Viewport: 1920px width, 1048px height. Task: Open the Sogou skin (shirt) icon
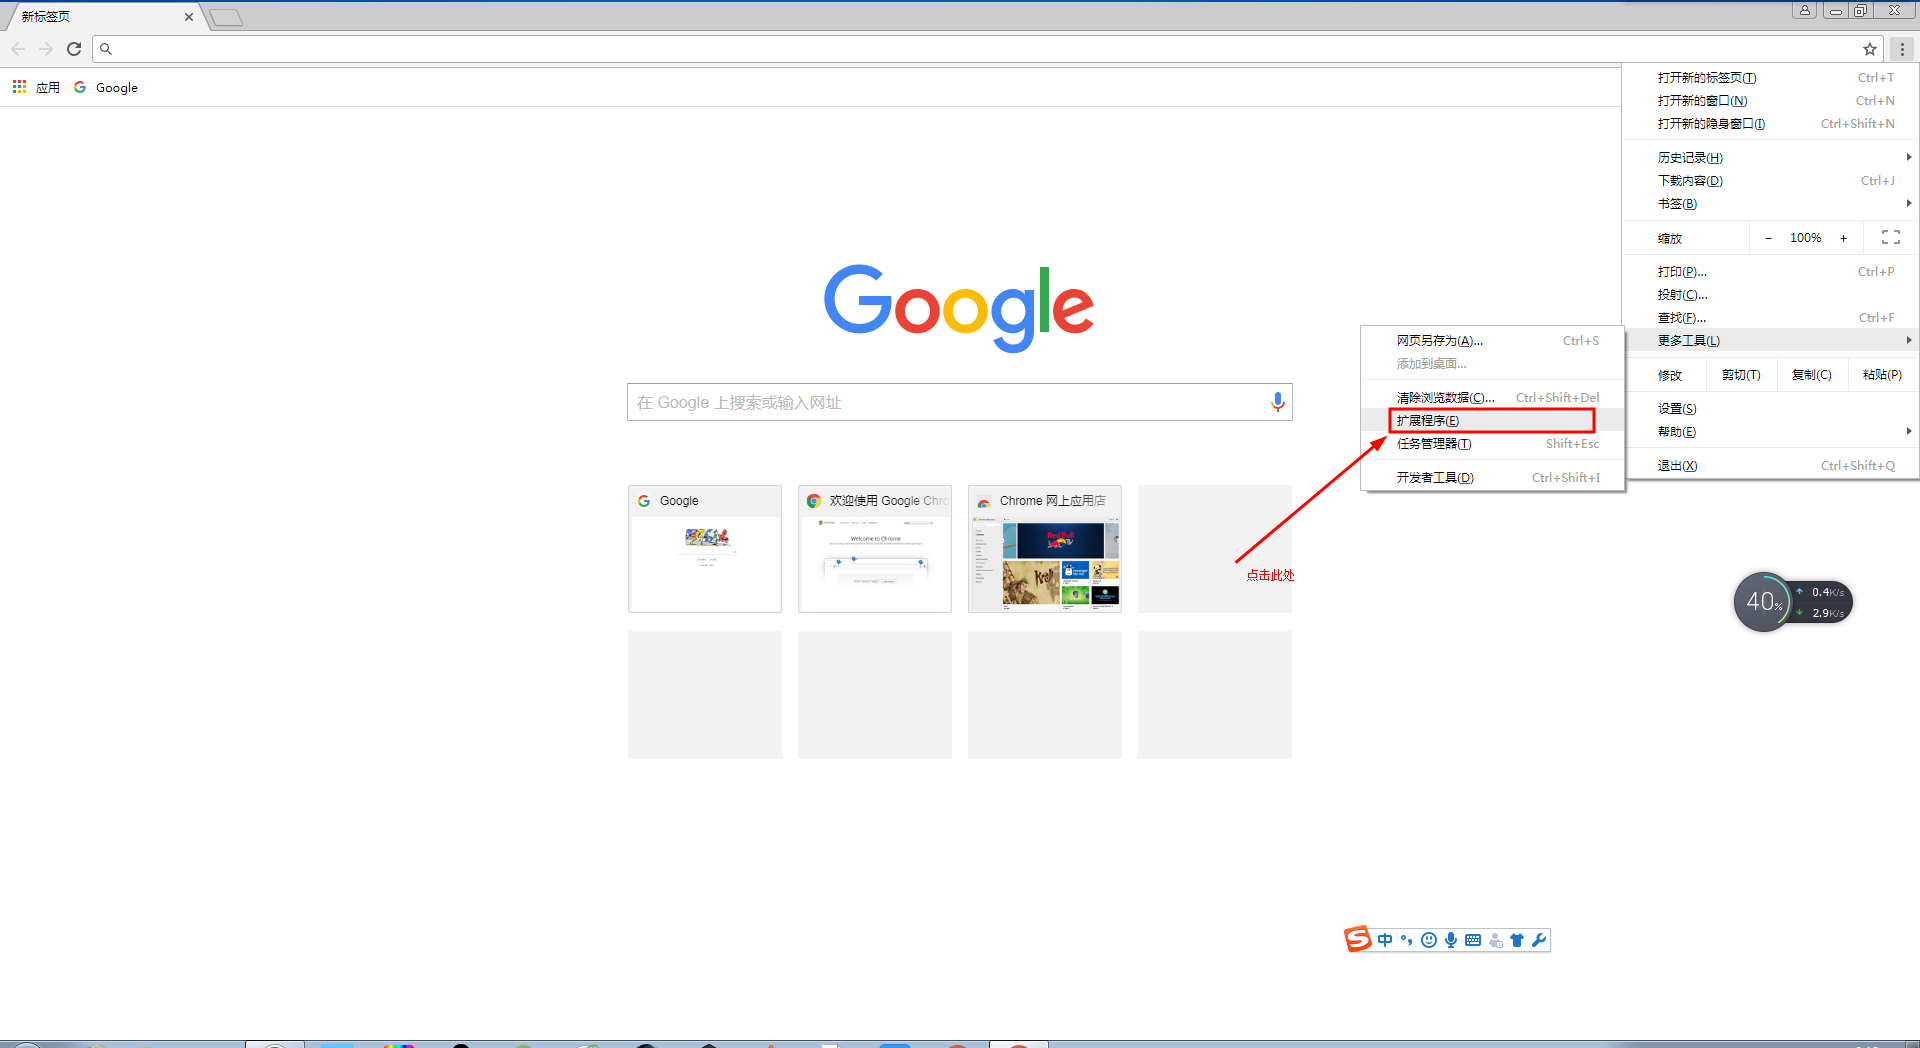1517,940
